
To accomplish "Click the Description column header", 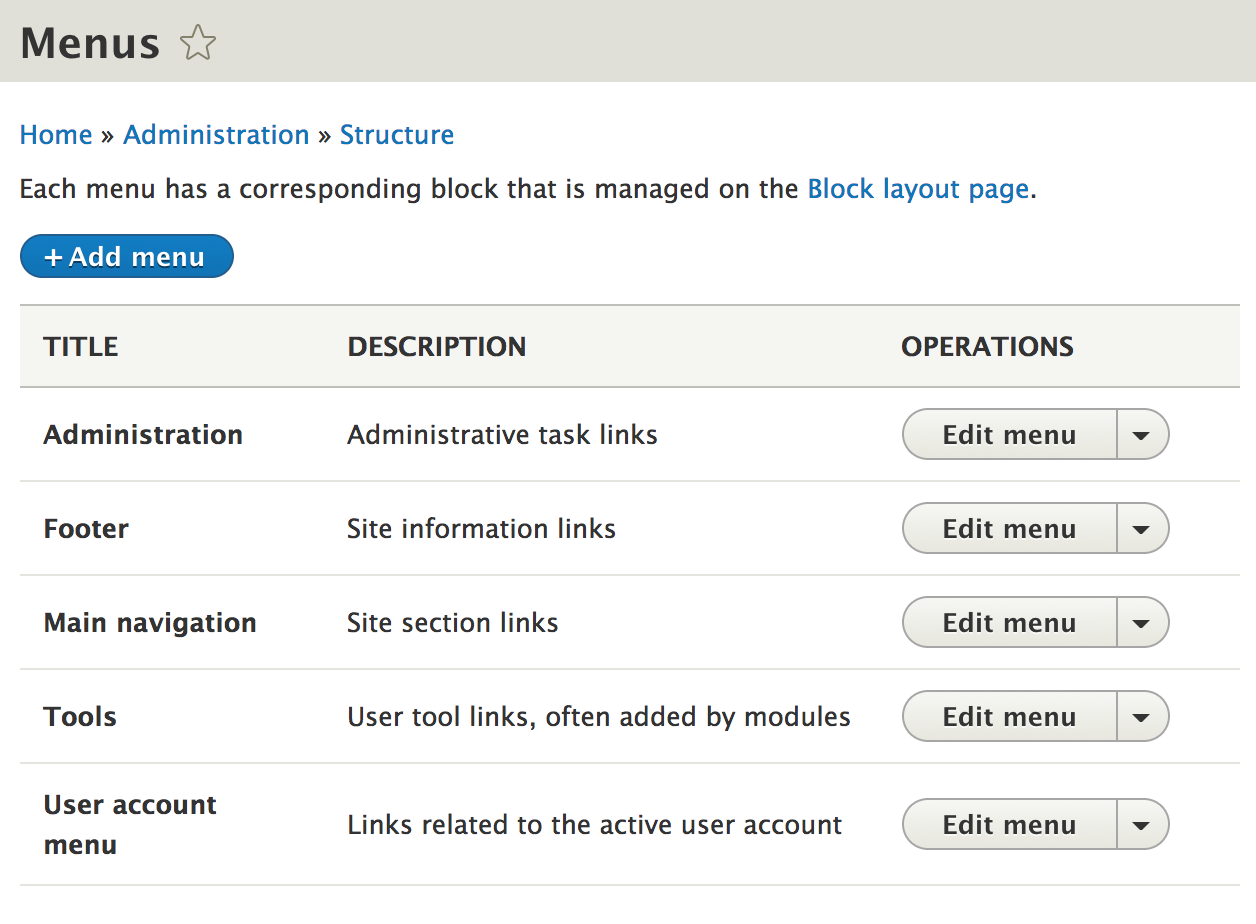I will point(437,347).
